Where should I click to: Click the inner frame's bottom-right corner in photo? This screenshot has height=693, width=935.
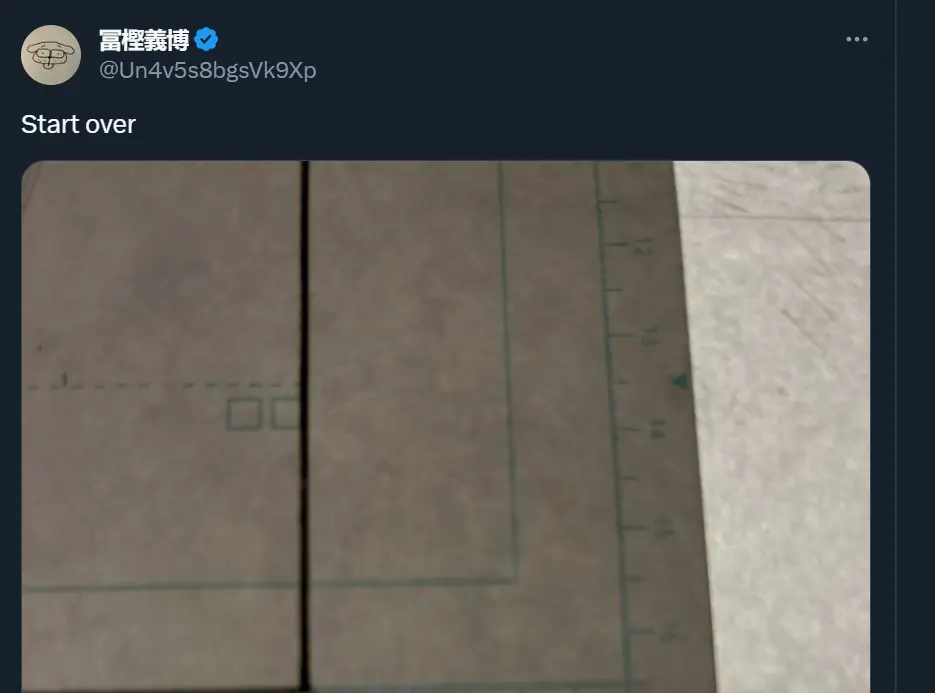(515, 578)
